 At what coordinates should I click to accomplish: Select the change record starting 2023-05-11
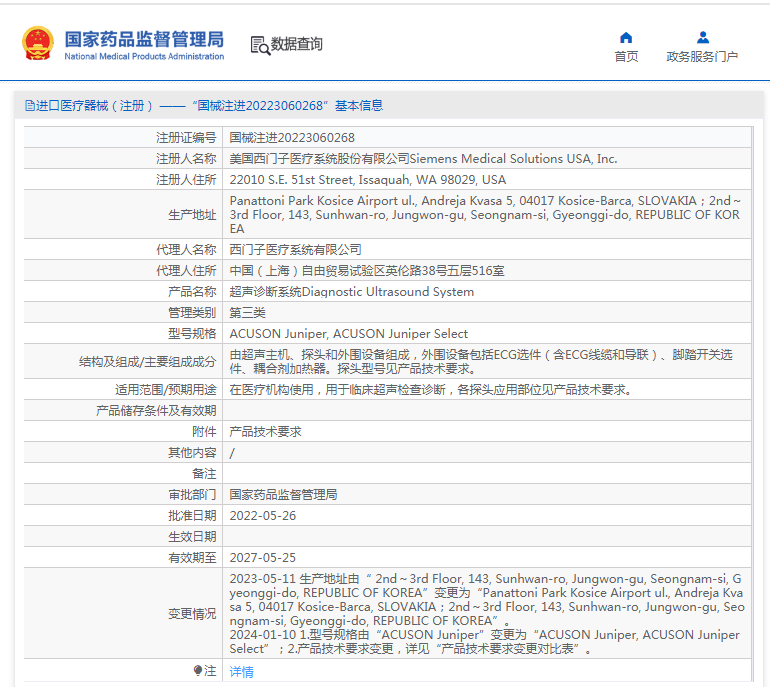point(487,613)
